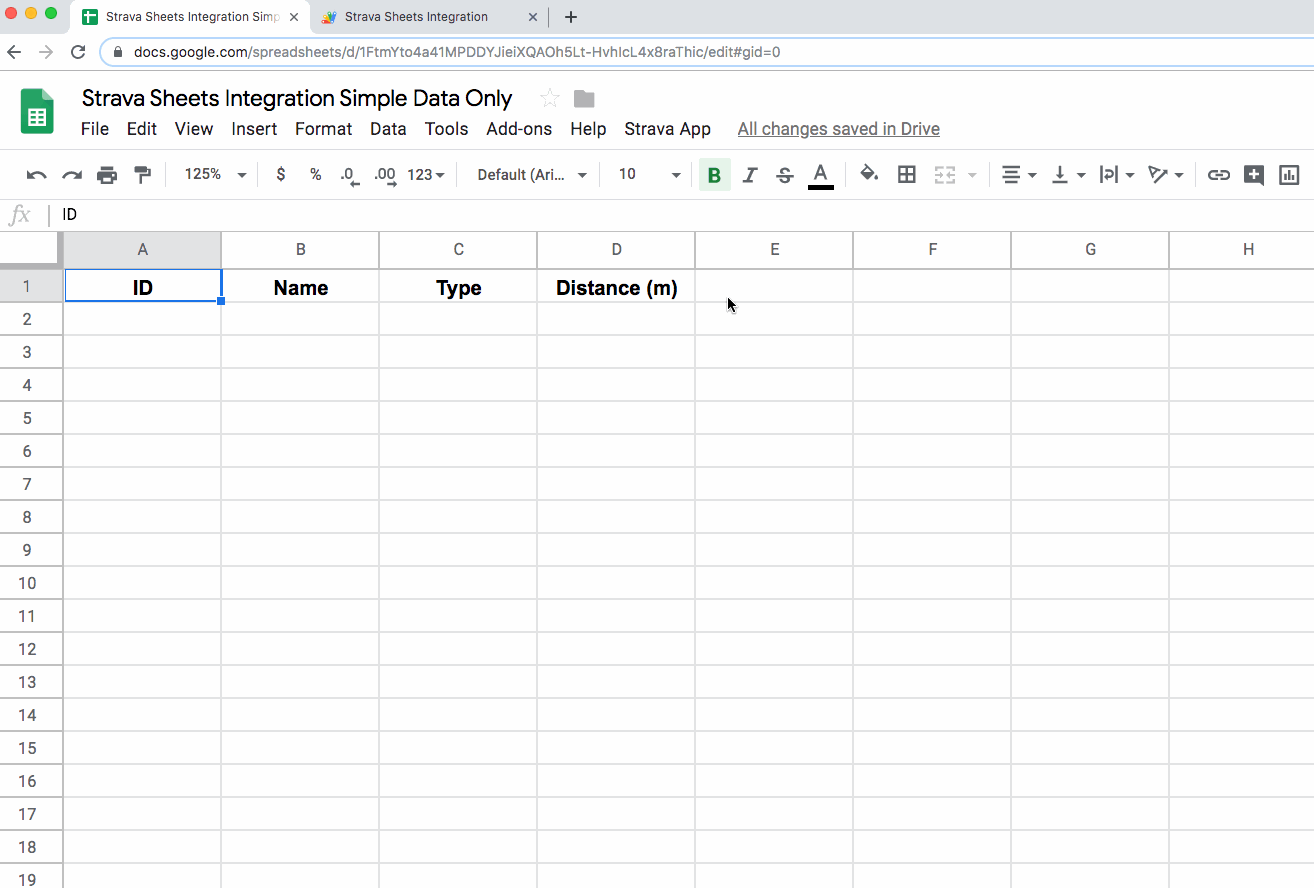Toggle bold formatting
The width and height of the screenshot is (1314, 888).
714,174
